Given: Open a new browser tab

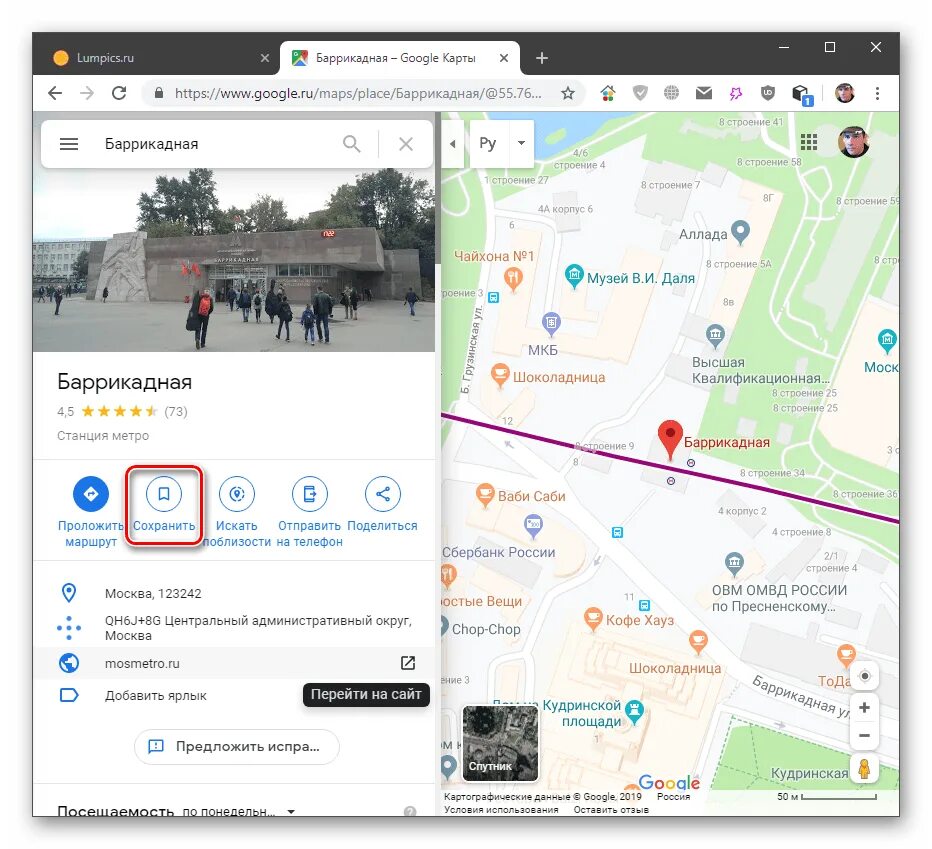Looking at the screenshot, I should (x=541, y=58).
